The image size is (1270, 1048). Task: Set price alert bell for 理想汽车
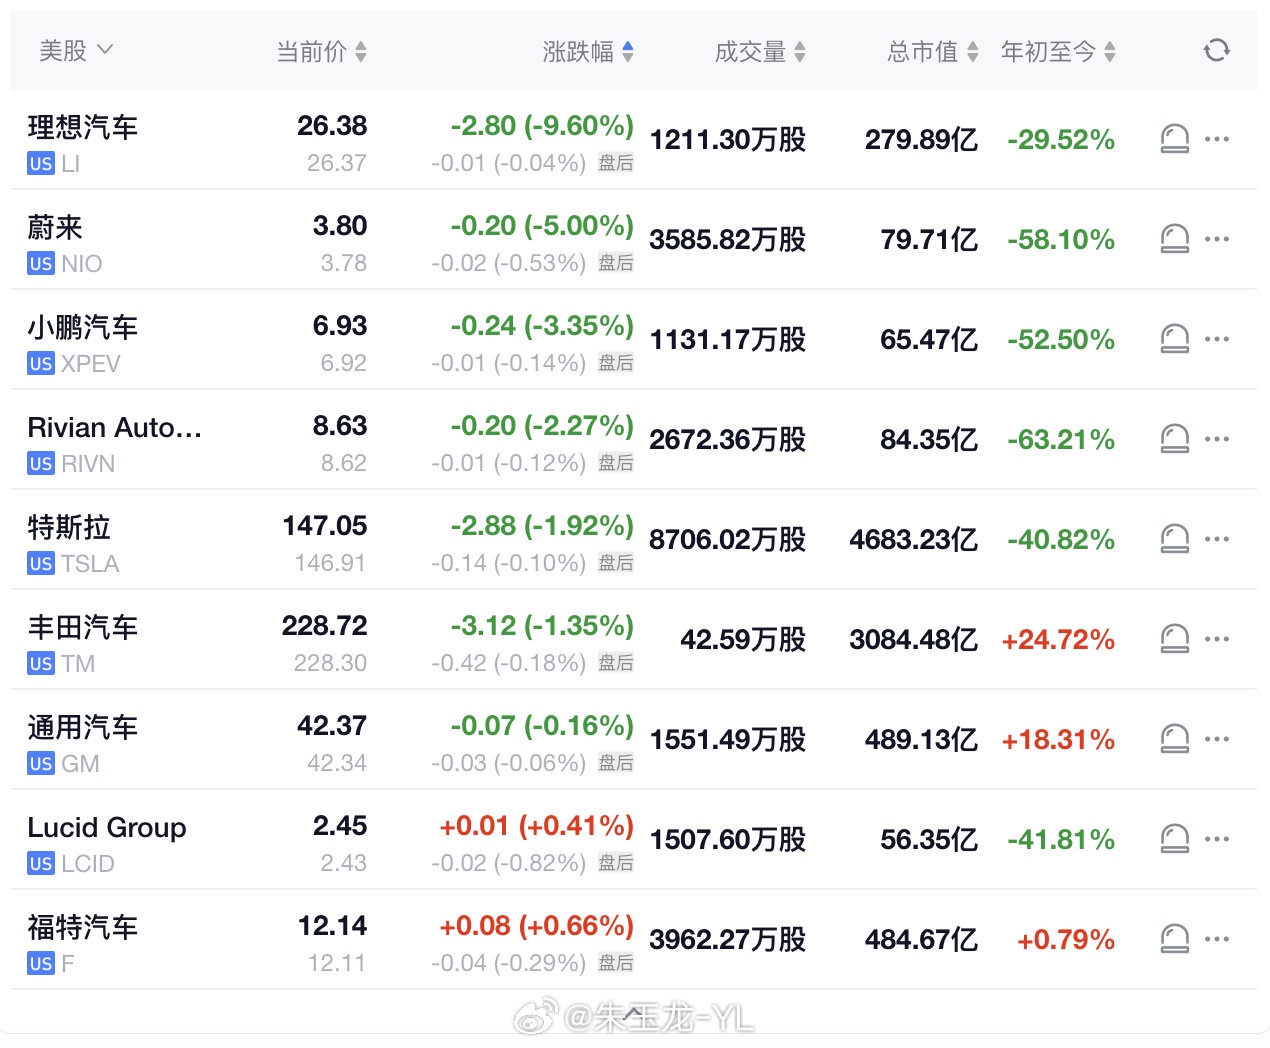click(x=1175, y=139)
